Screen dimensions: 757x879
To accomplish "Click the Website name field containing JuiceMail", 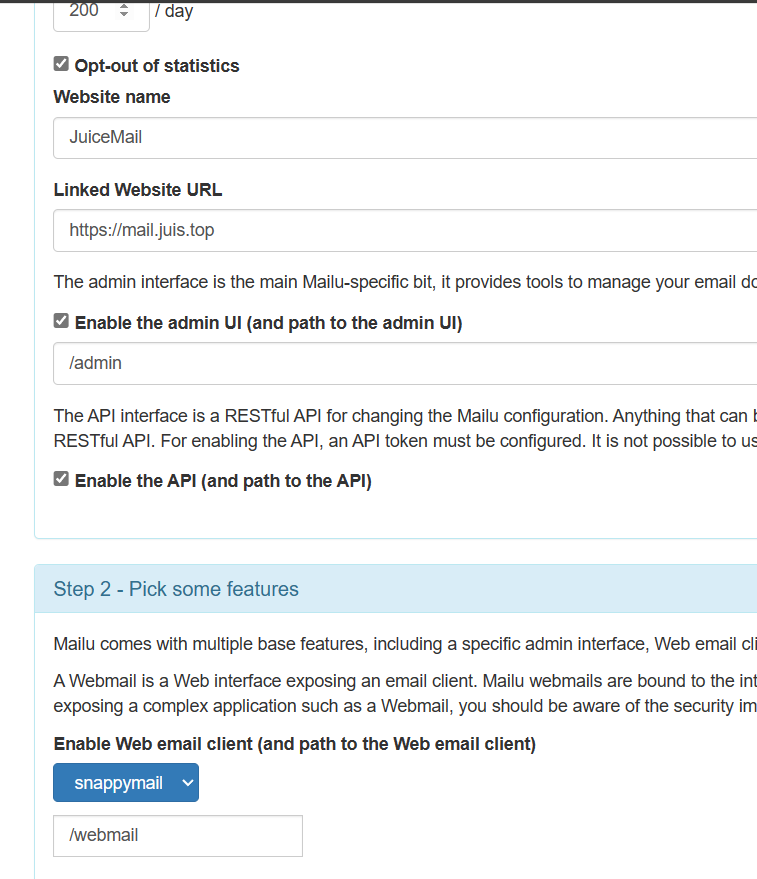I will [400, 138].
